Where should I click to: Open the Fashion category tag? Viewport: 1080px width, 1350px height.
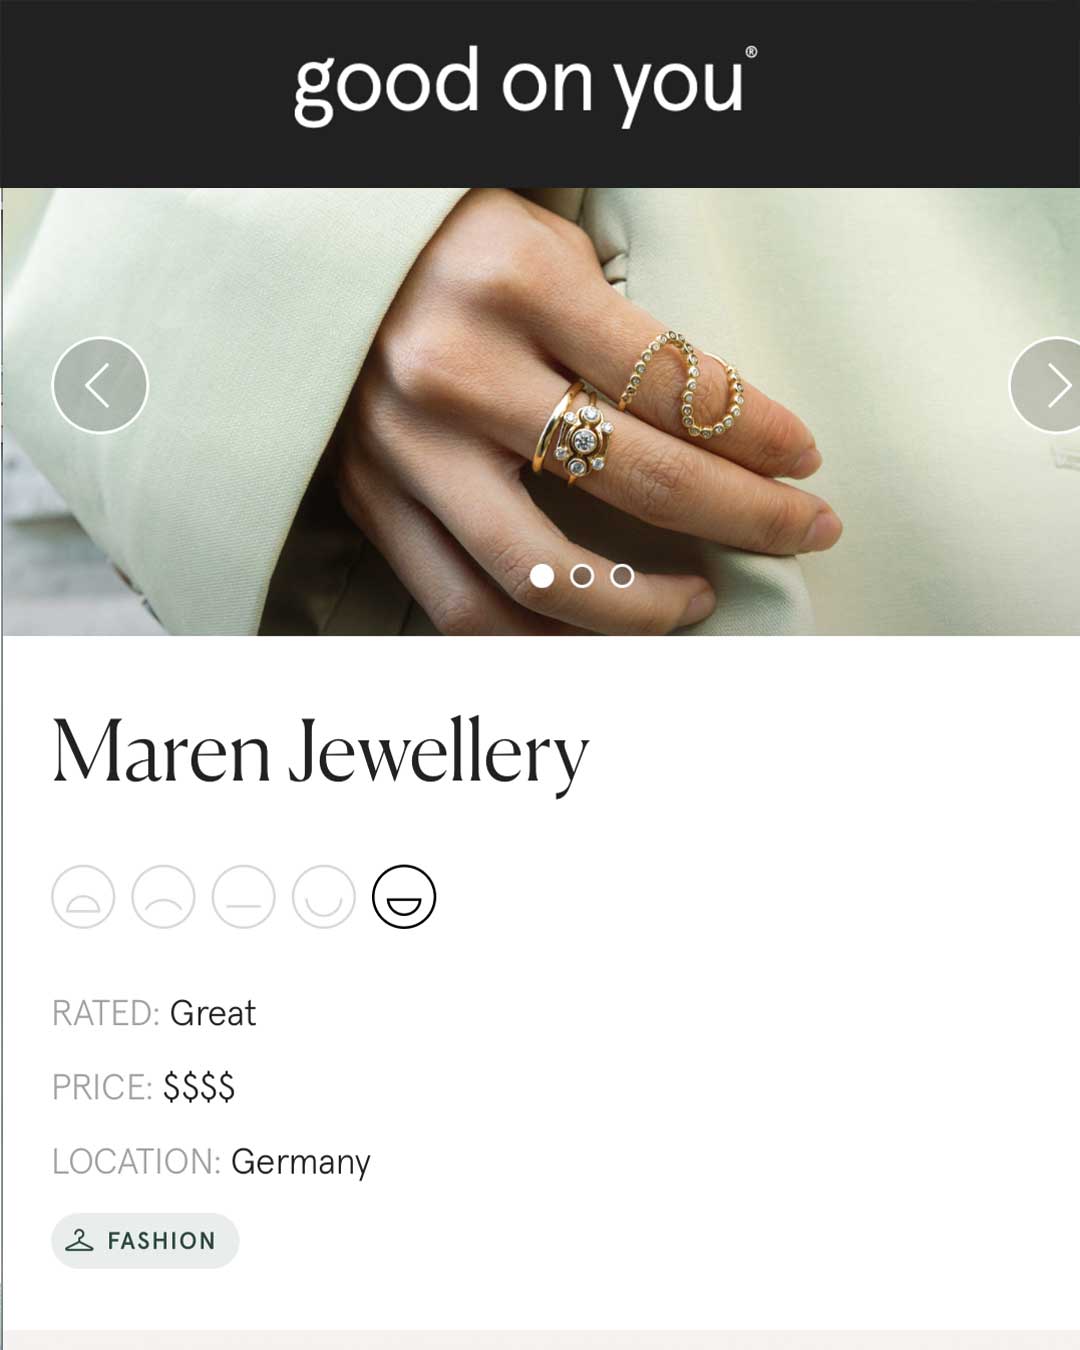point(145,1241)
